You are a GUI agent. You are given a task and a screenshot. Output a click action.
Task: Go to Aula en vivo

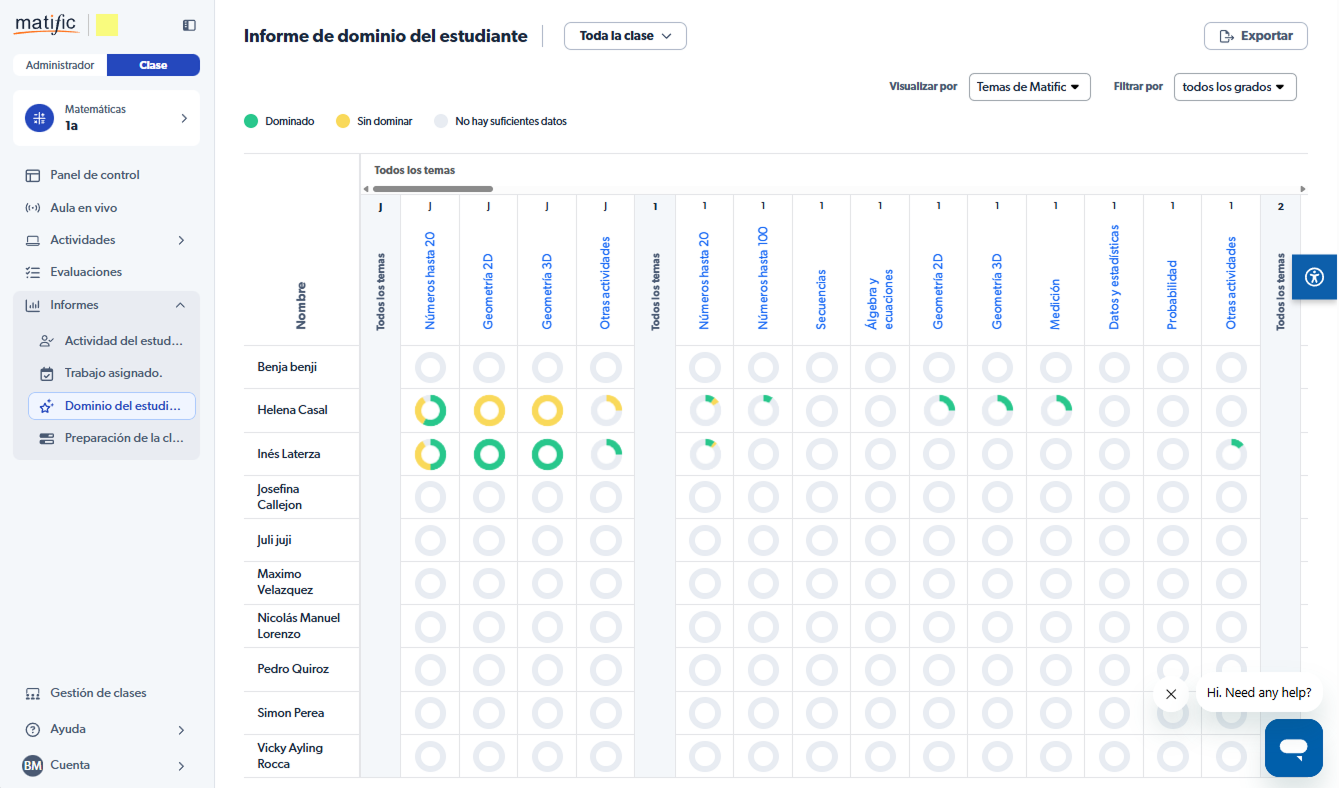pos(84,208)
